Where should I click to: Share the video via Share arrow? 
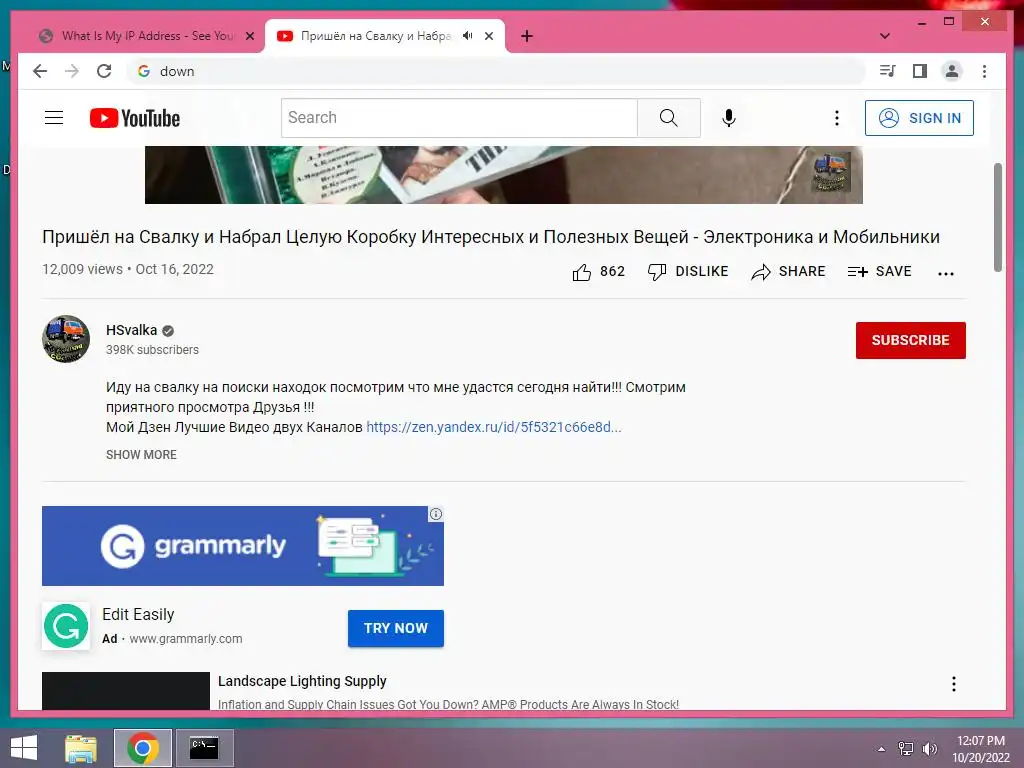tap(788, 272)
